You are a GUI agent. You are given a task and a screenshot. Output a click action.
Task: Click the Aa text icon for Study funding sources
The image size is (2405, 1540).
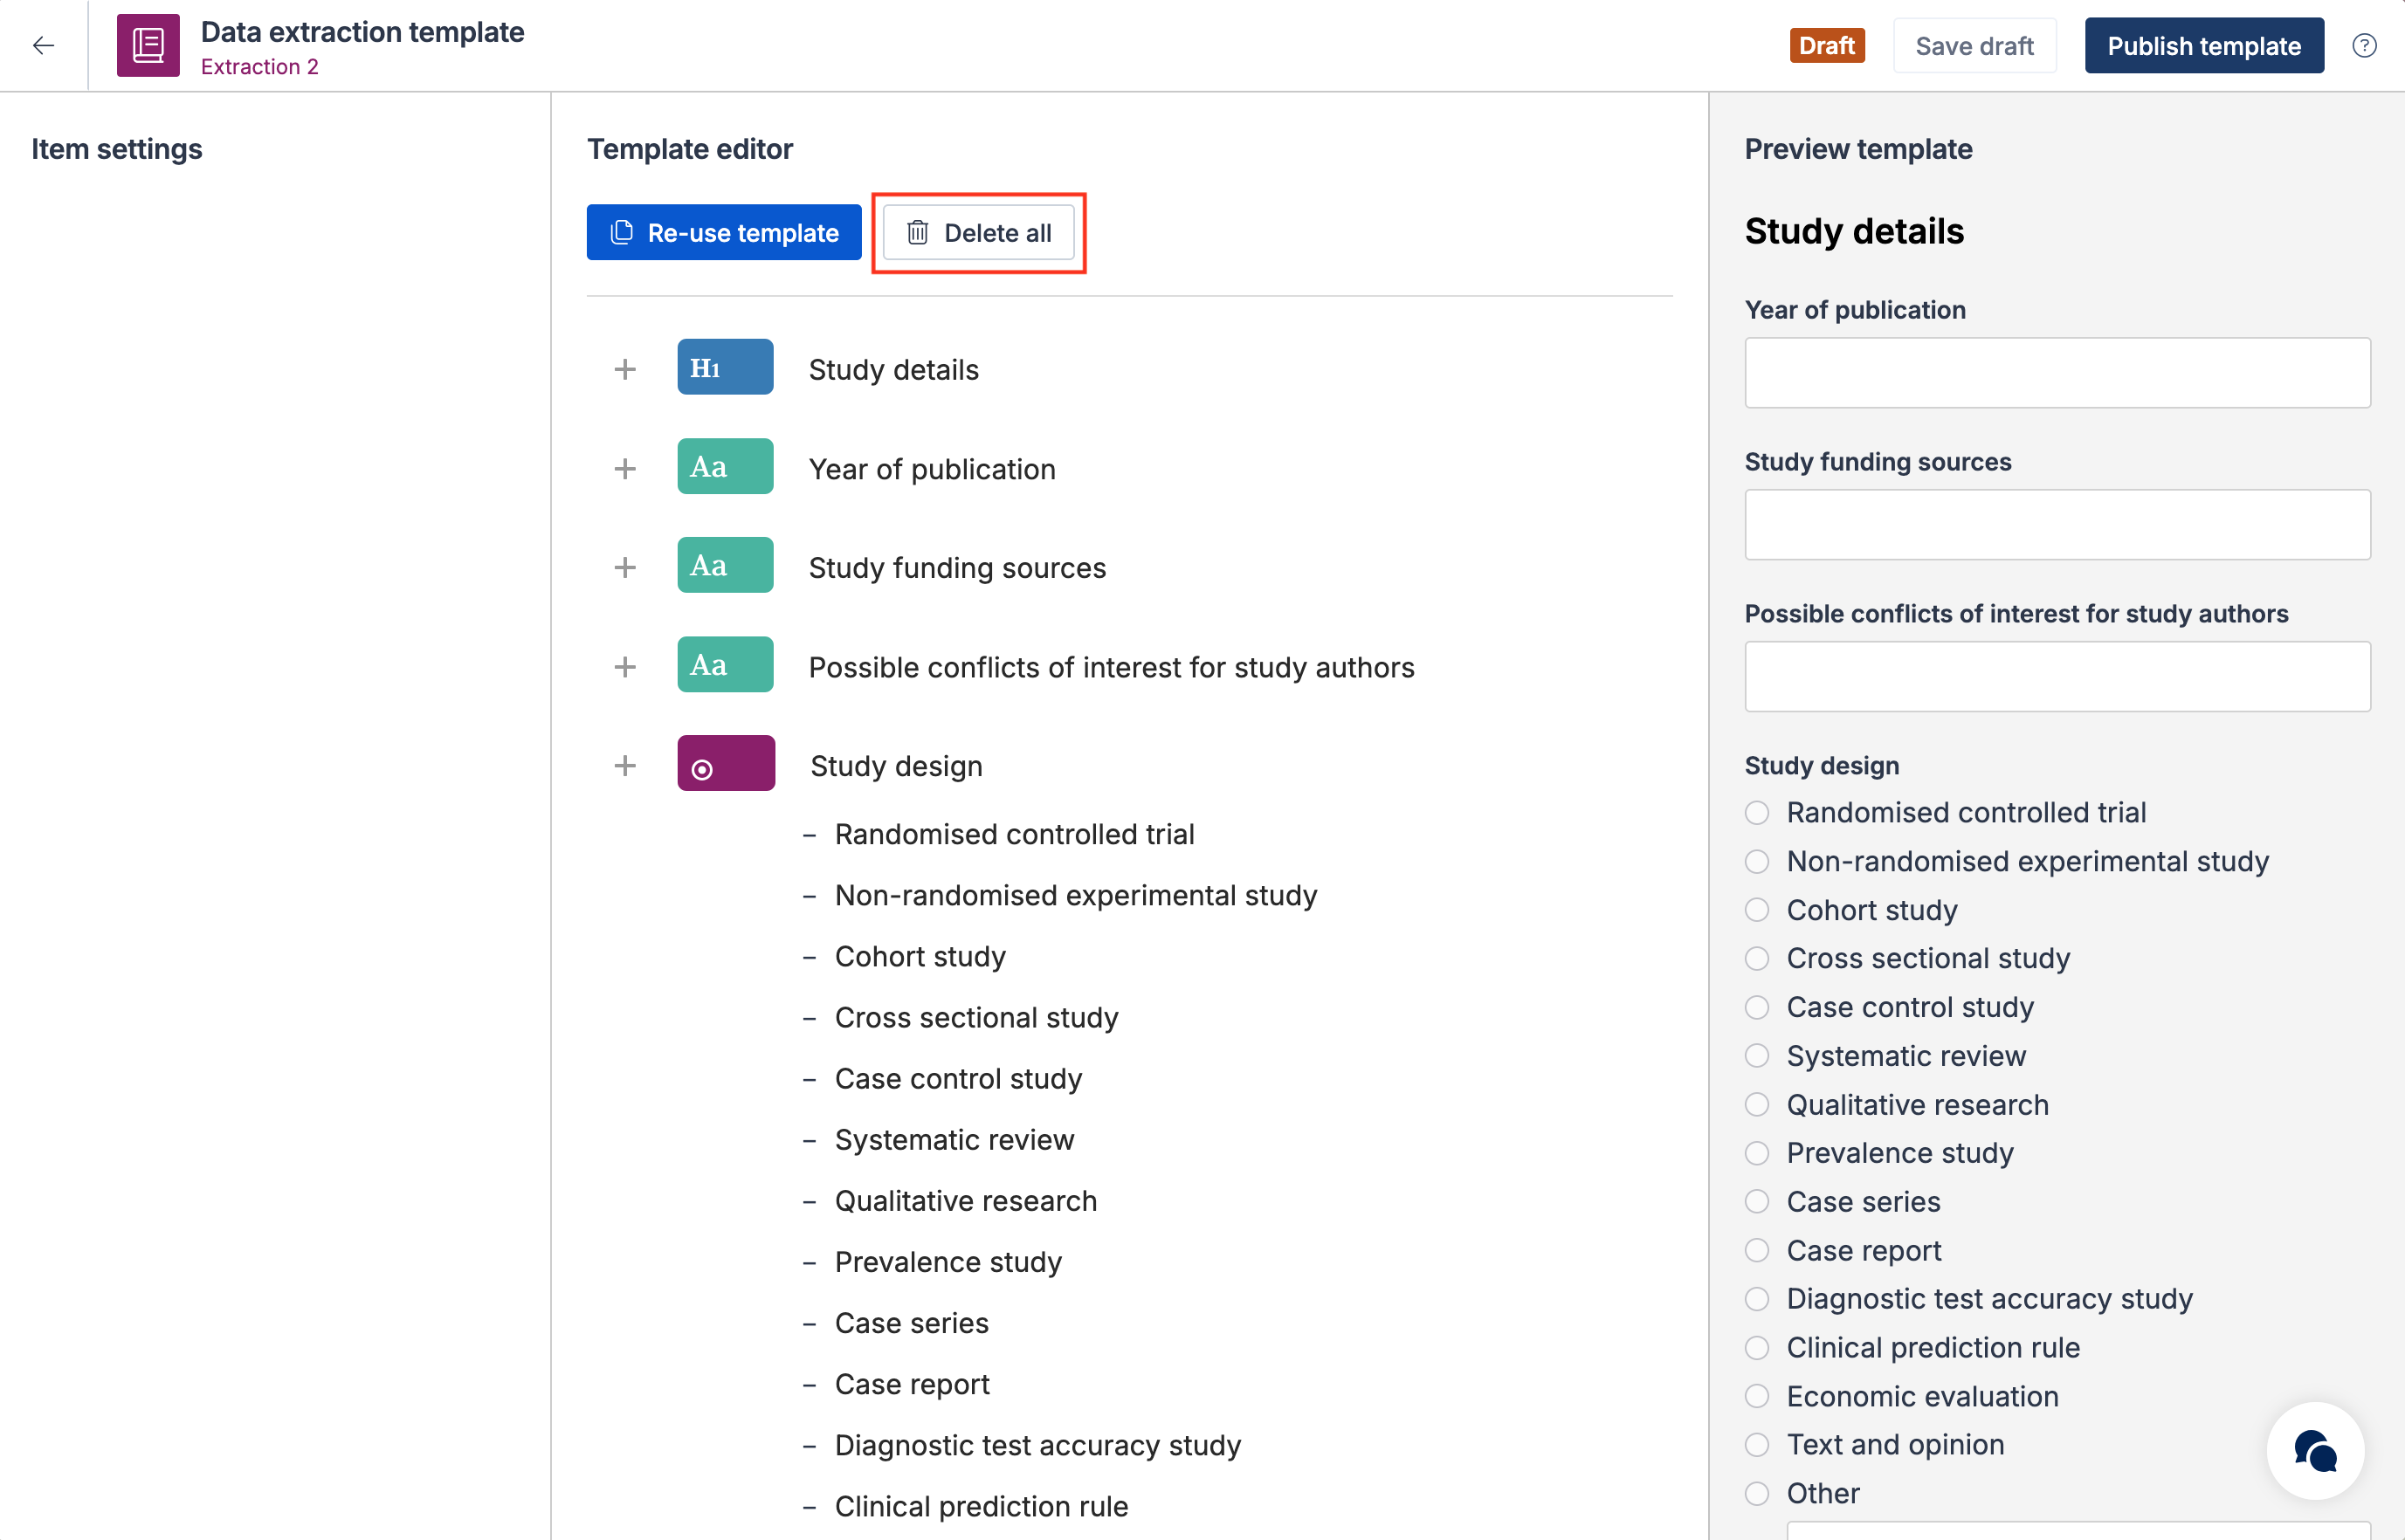tap(725, 565)
